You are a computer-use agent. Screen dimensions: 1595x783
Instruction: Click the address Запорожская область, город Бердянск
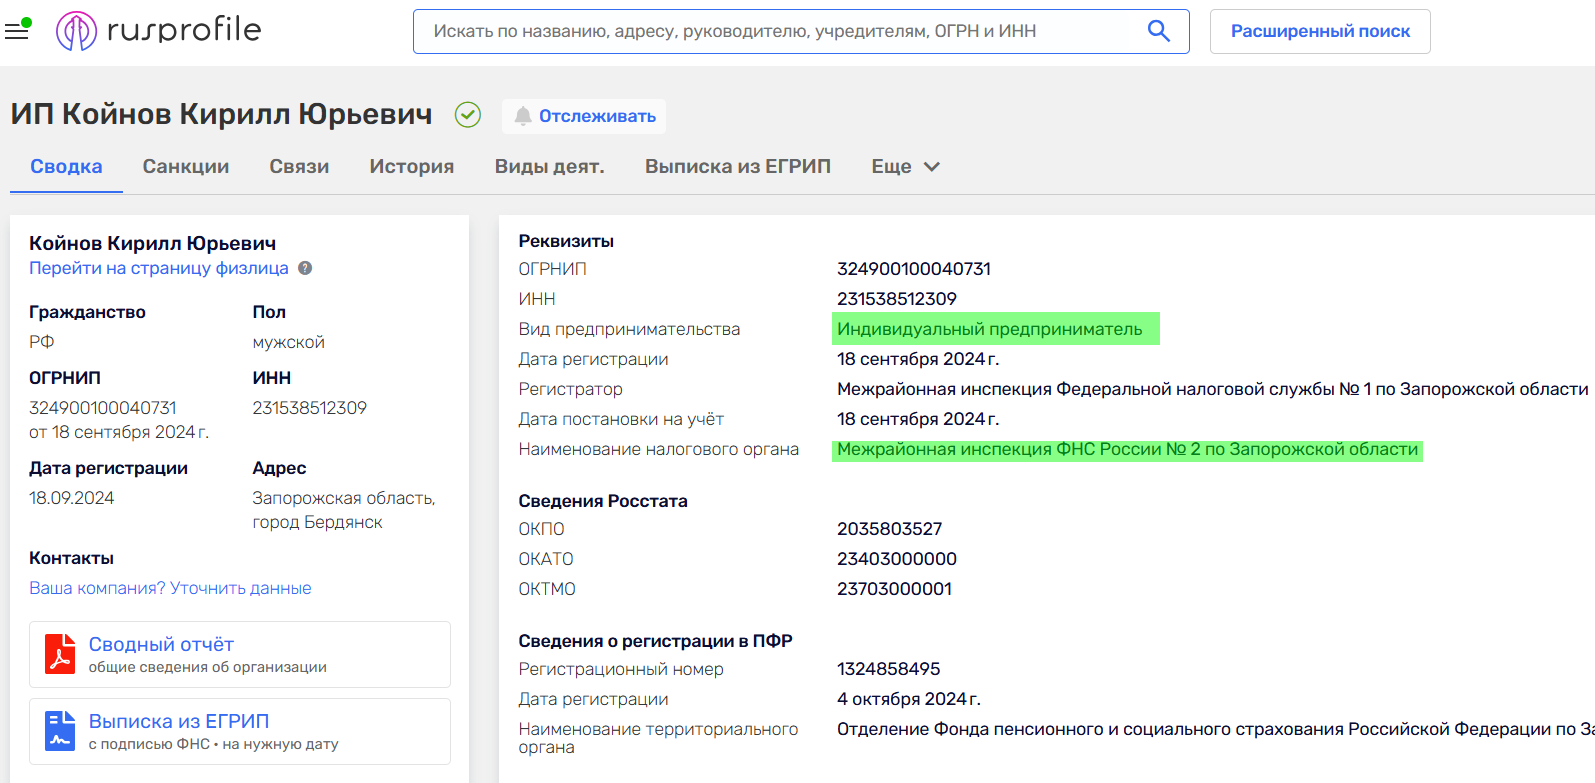tap(344, 510)
